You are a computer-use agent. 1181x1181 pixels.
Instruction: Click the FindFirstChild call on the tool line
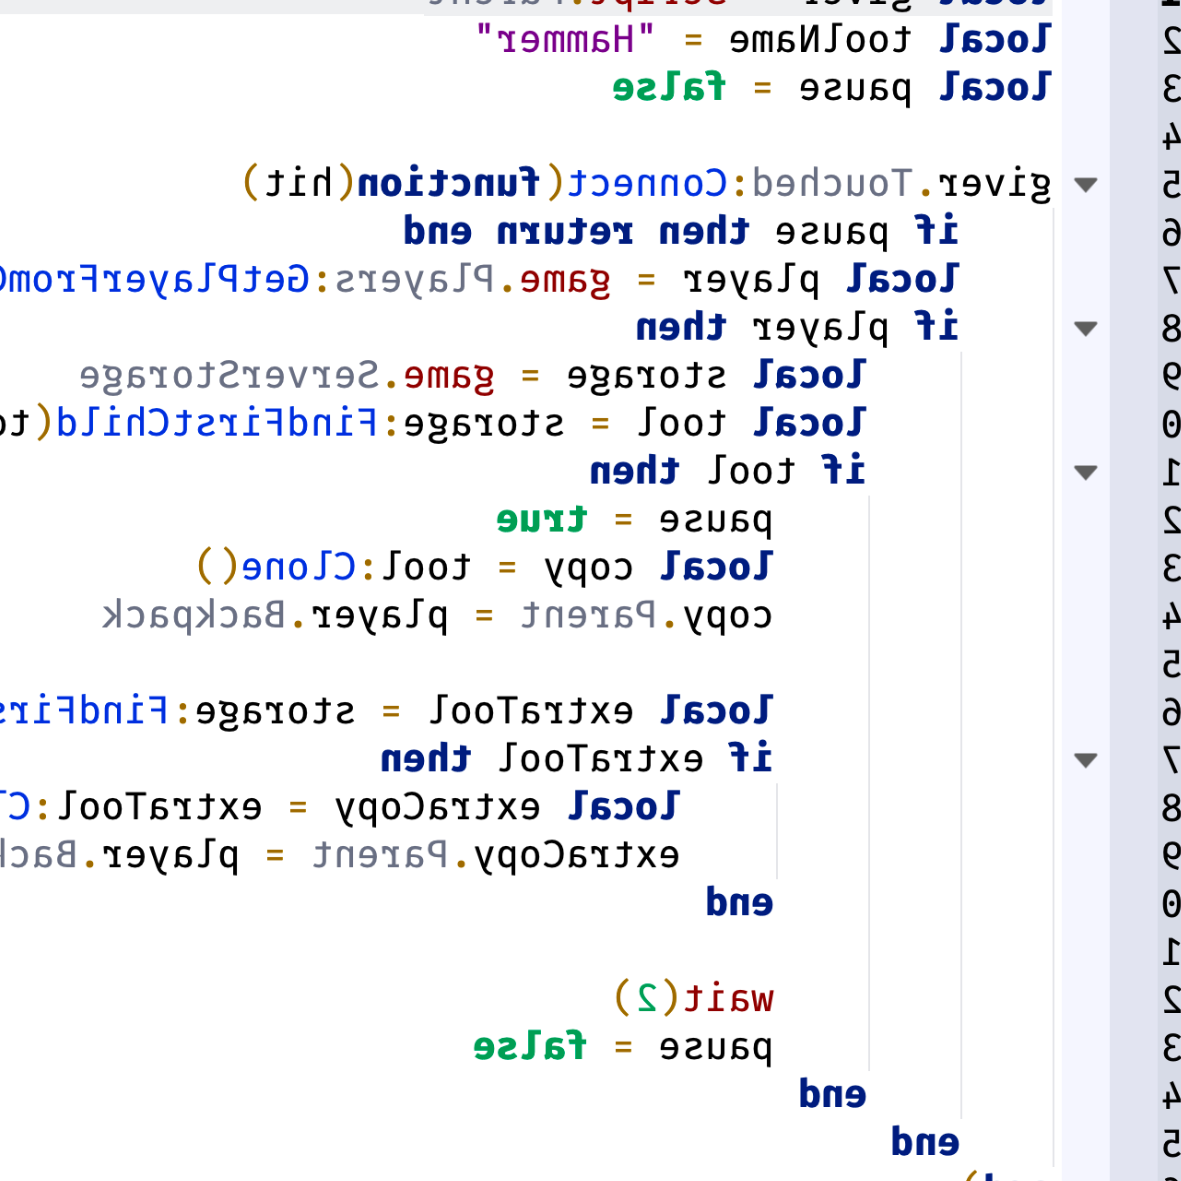217,423
